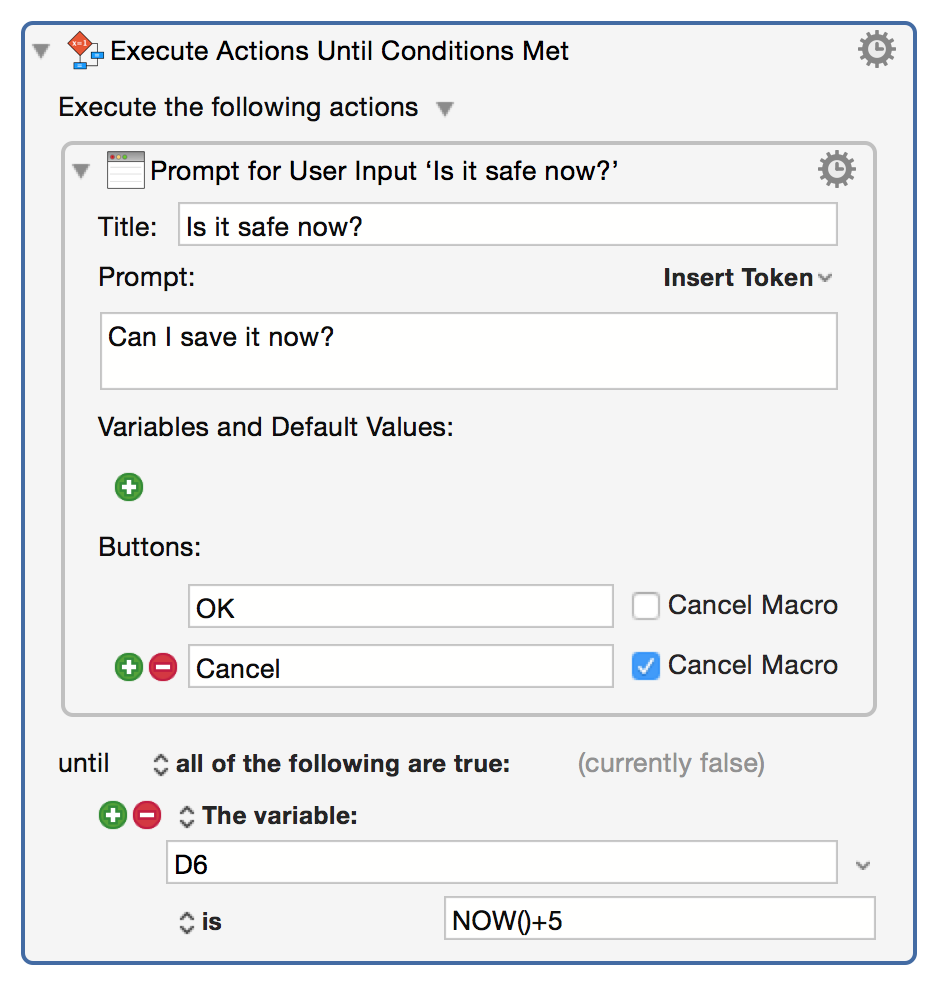Open the Prompt for User Input gear menu
The height and width of the screenshot is (992, 938).
tap(837, 169)
